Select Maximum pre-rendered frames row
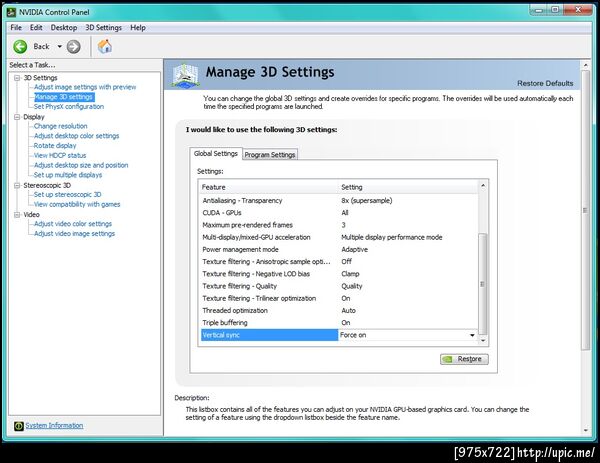Image resolution: width=600 pixels, height=463 pixels. (339, 225)
